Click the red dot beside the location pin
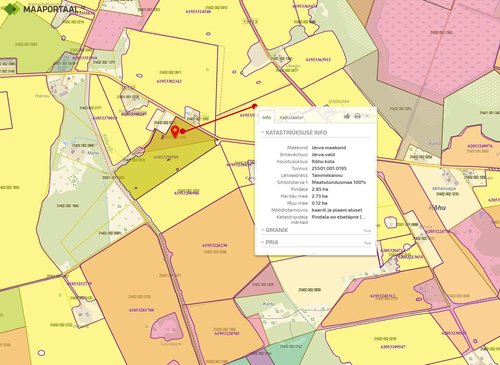The image size is (500, 365). (x=183, y=131)
